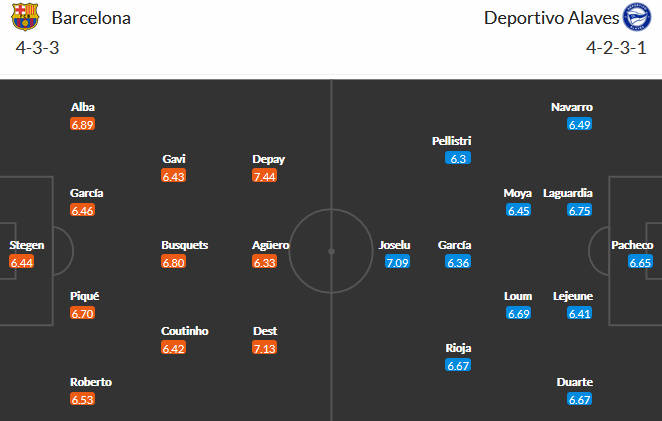This screenshot has height=421, width=662.
Task: Click Laguardia's 6.75 rating badge
Action: [x=579, y=211]
